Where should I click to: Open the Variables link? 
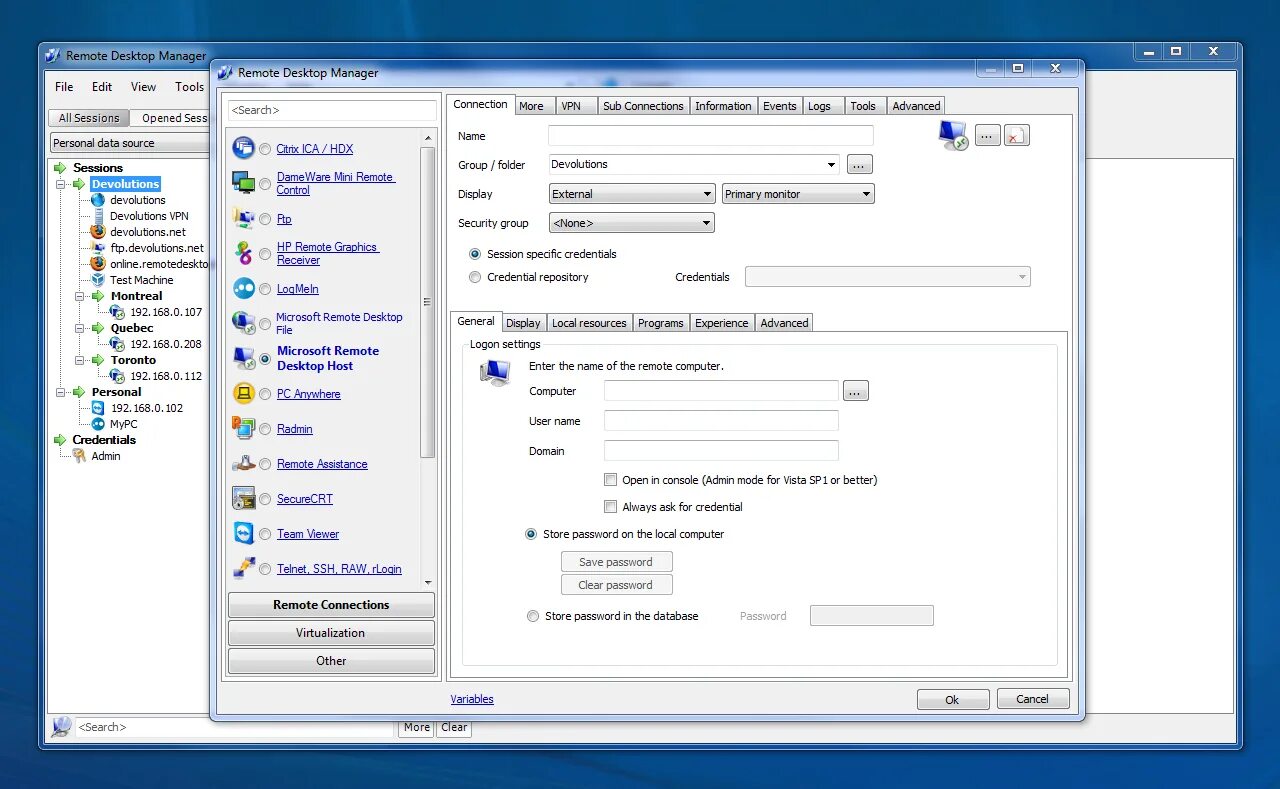472,699
